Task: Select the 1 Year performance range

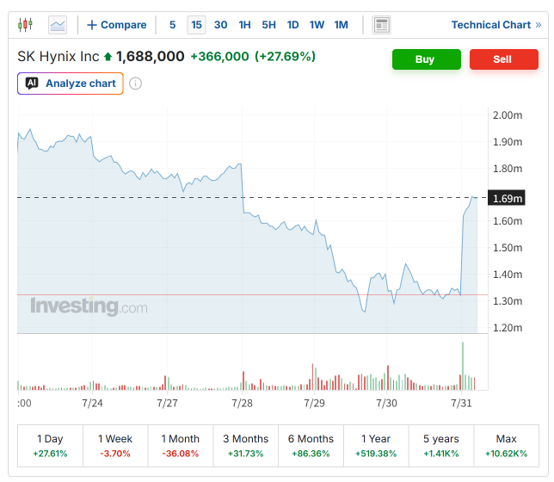Action: click(x=376, y=446)
